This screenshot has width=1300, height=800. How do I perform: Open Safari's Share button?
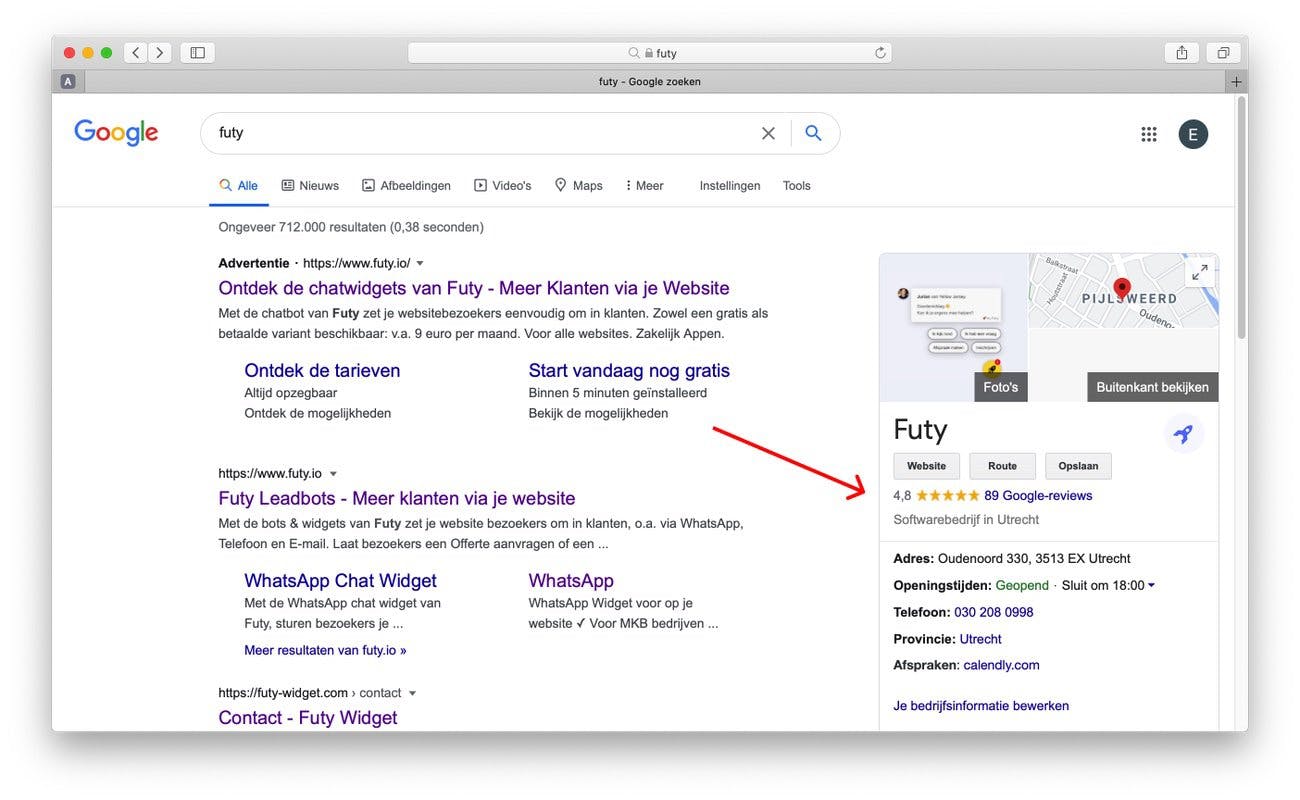click(1182, 53)
